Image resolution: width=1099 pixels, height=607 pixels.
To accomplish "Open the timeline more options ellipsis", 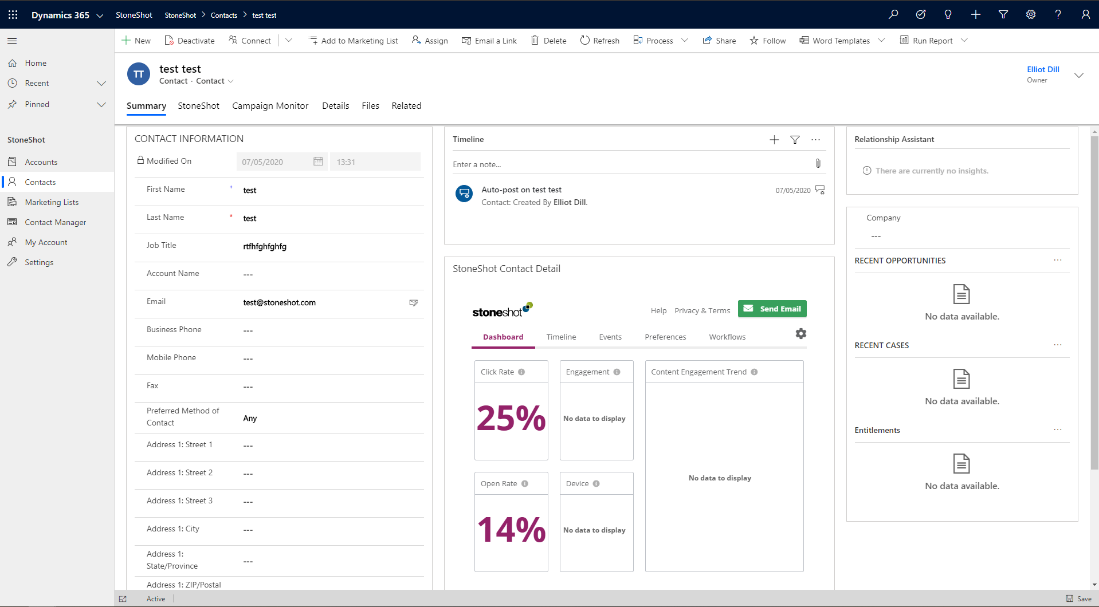I will [816, 139].
